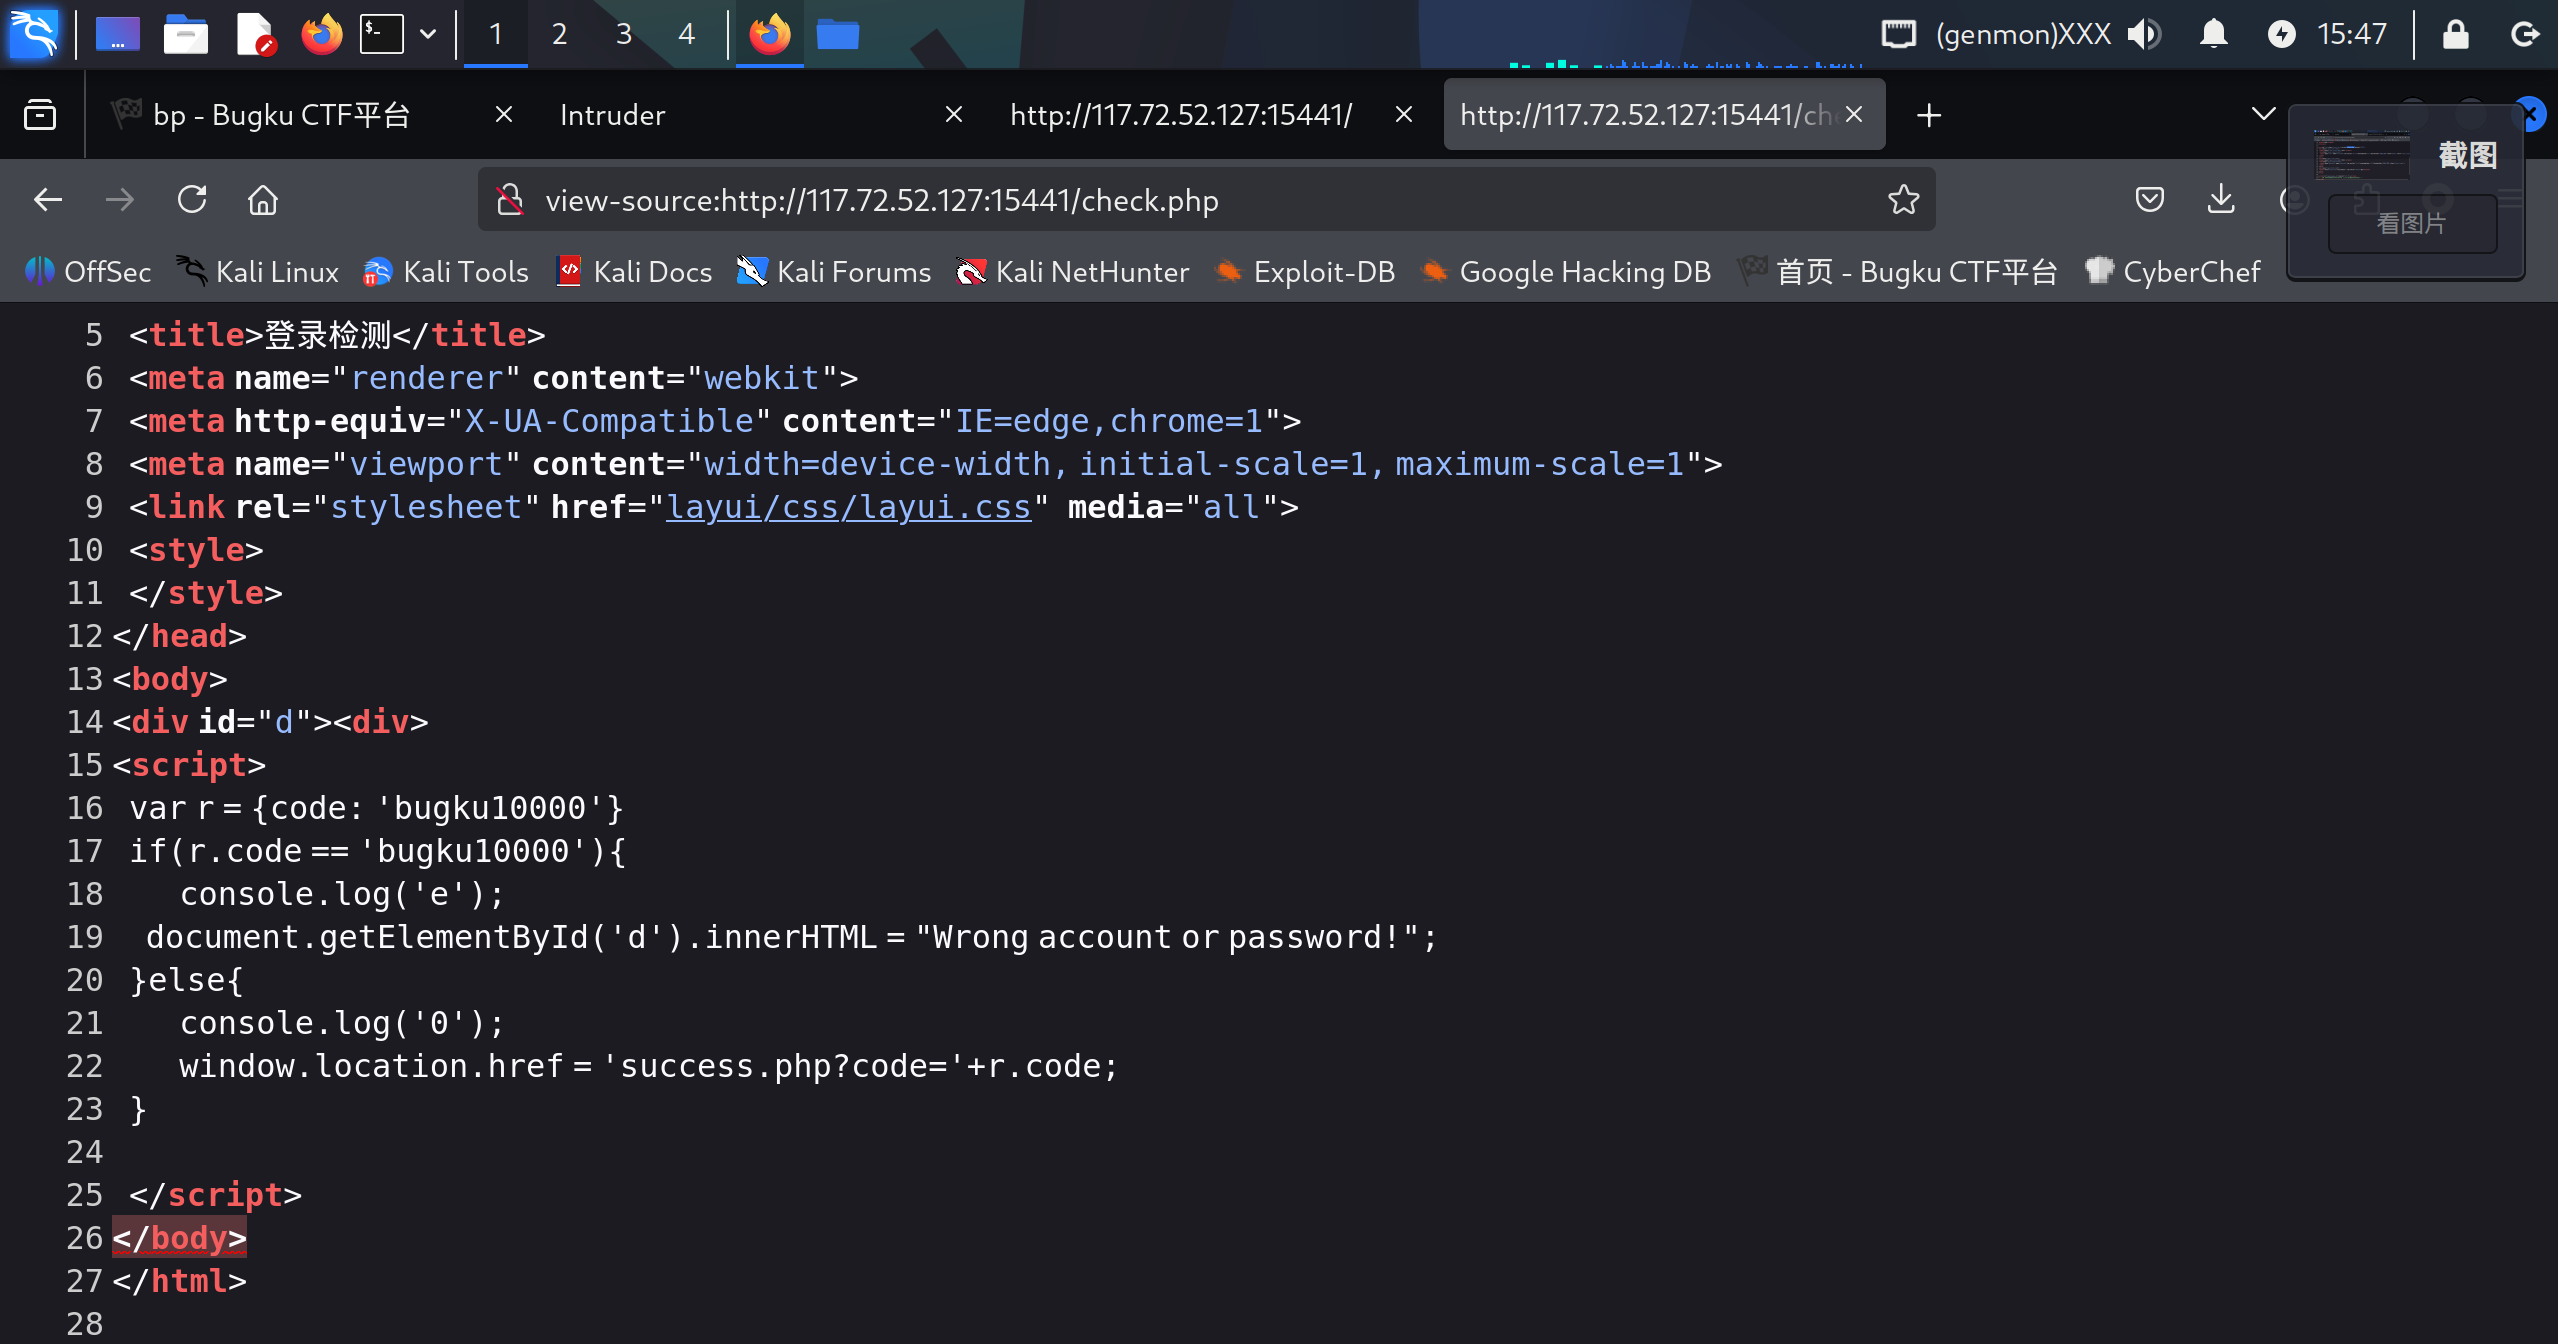This screenshot has height=1344, width=2558.
Task: Open a new tab with plus button
Action: pyautogui.click(x=1929, y=115)
